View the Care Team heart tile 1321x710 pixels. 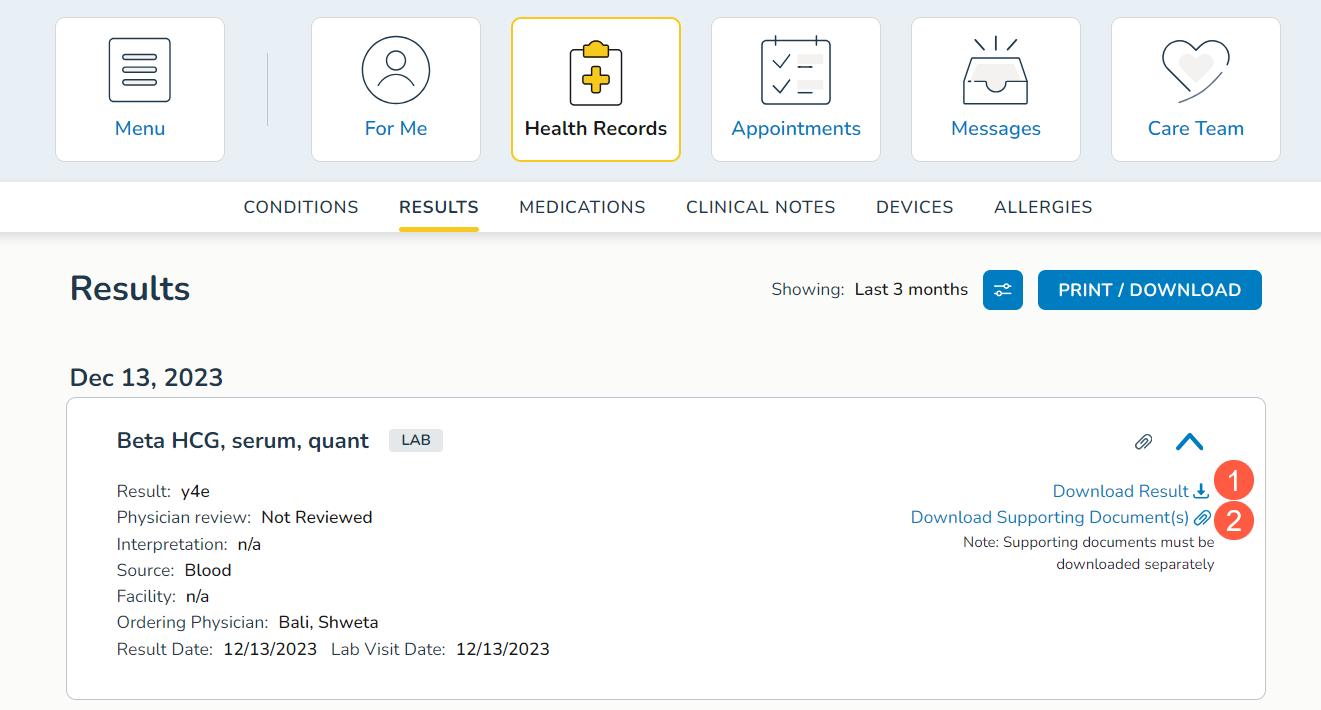1196,89
